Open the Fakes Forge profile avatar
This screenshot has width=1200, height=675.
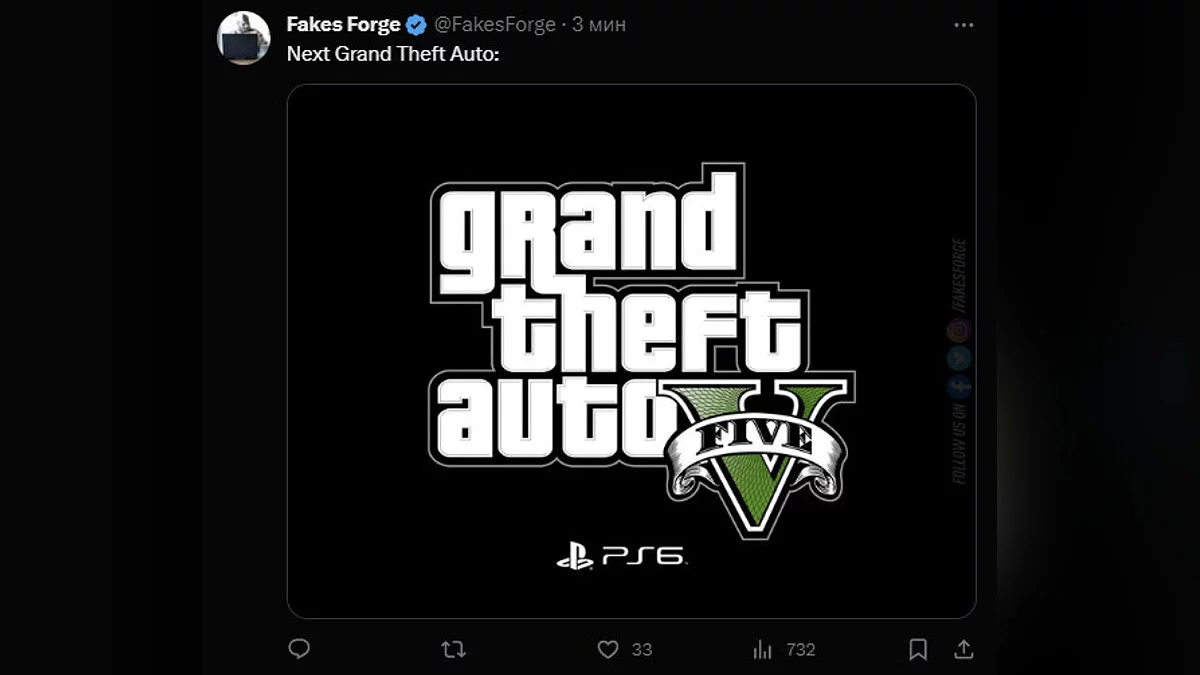[x=243, y=38]
